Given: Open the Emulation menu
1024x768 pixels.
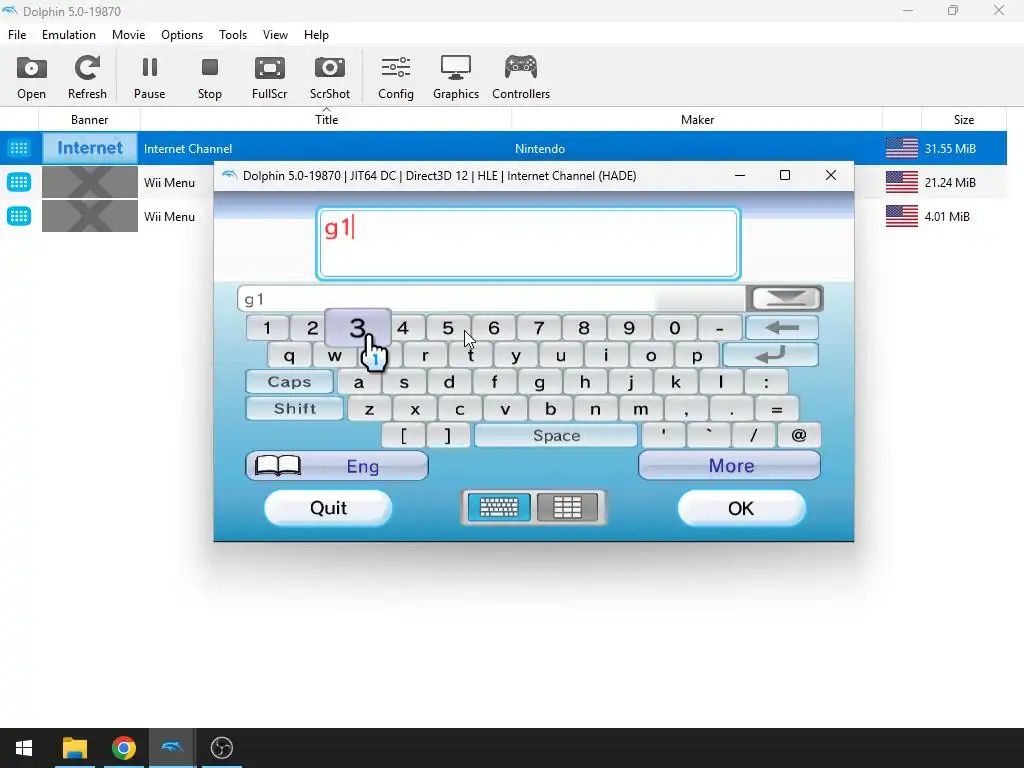Looking at the screenshot, I should pos(69,35).
